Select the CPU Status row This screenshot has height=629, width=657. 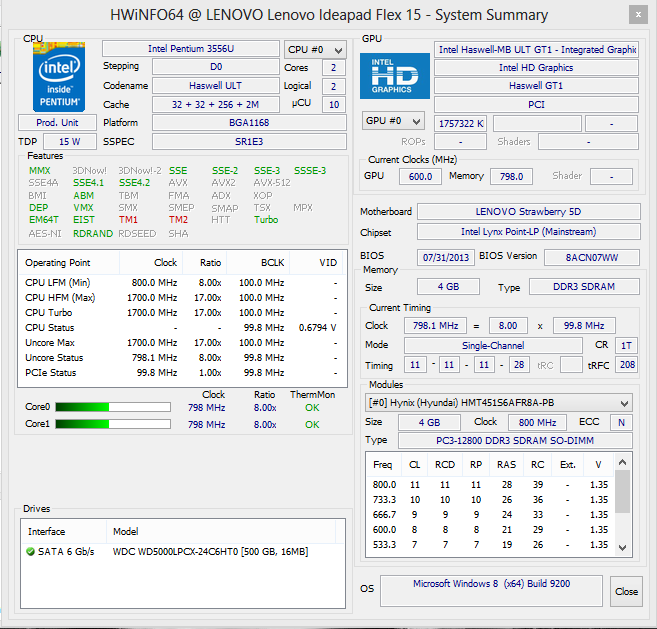182,328
